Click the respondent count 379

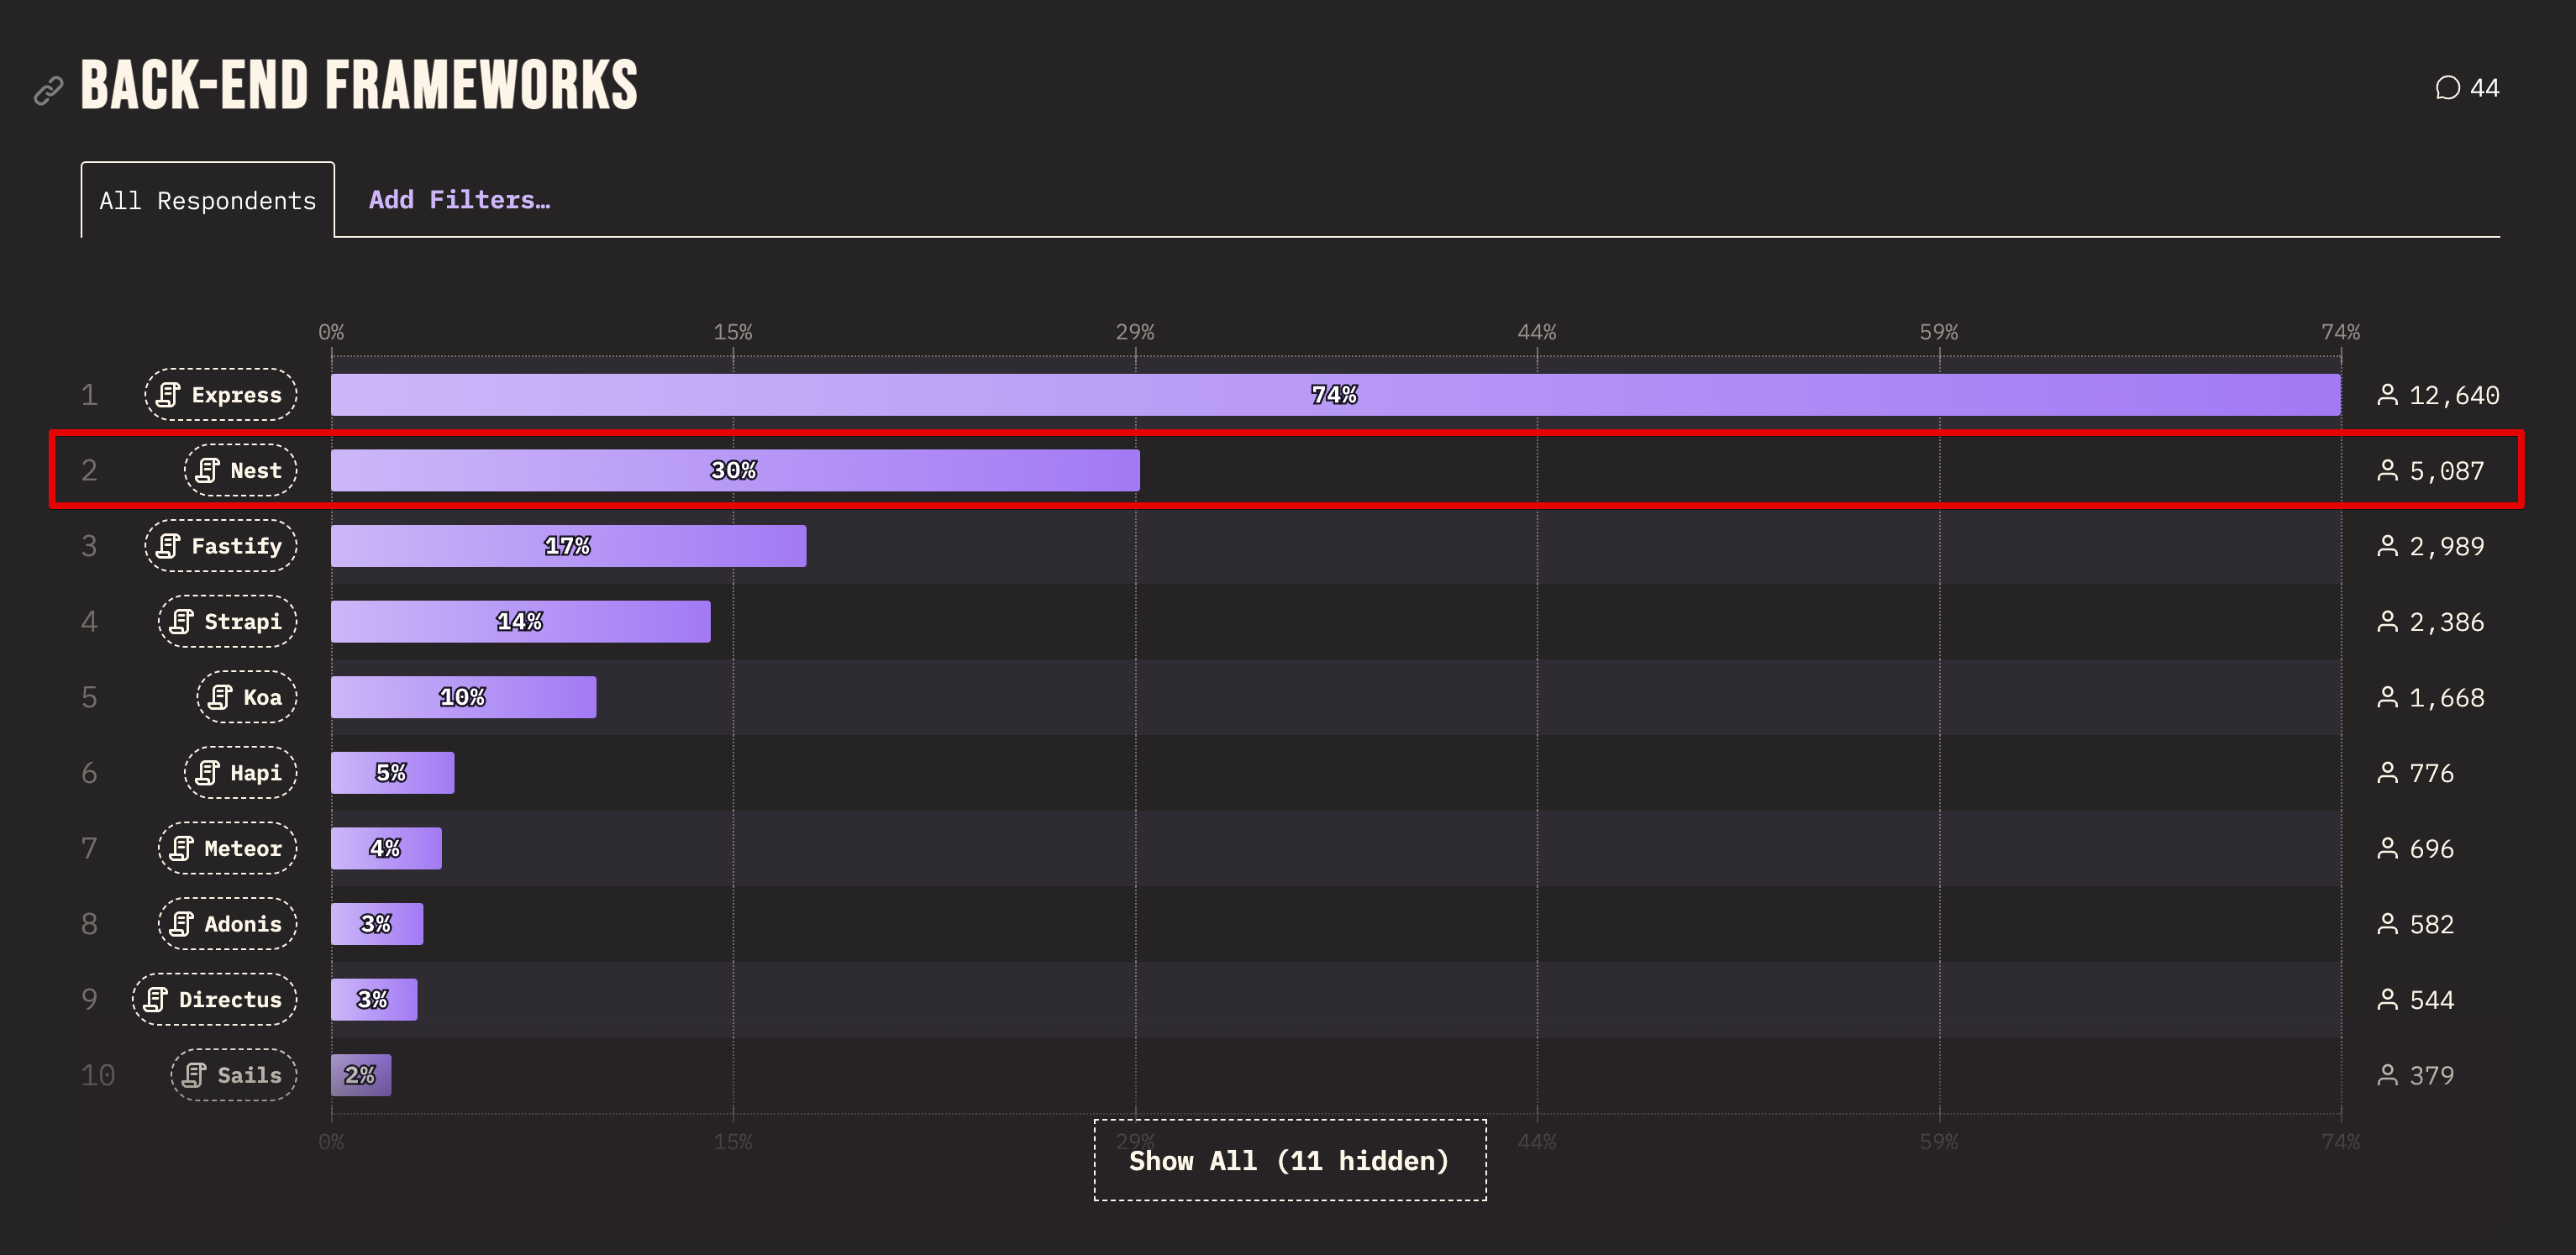coord(2431,1076)
